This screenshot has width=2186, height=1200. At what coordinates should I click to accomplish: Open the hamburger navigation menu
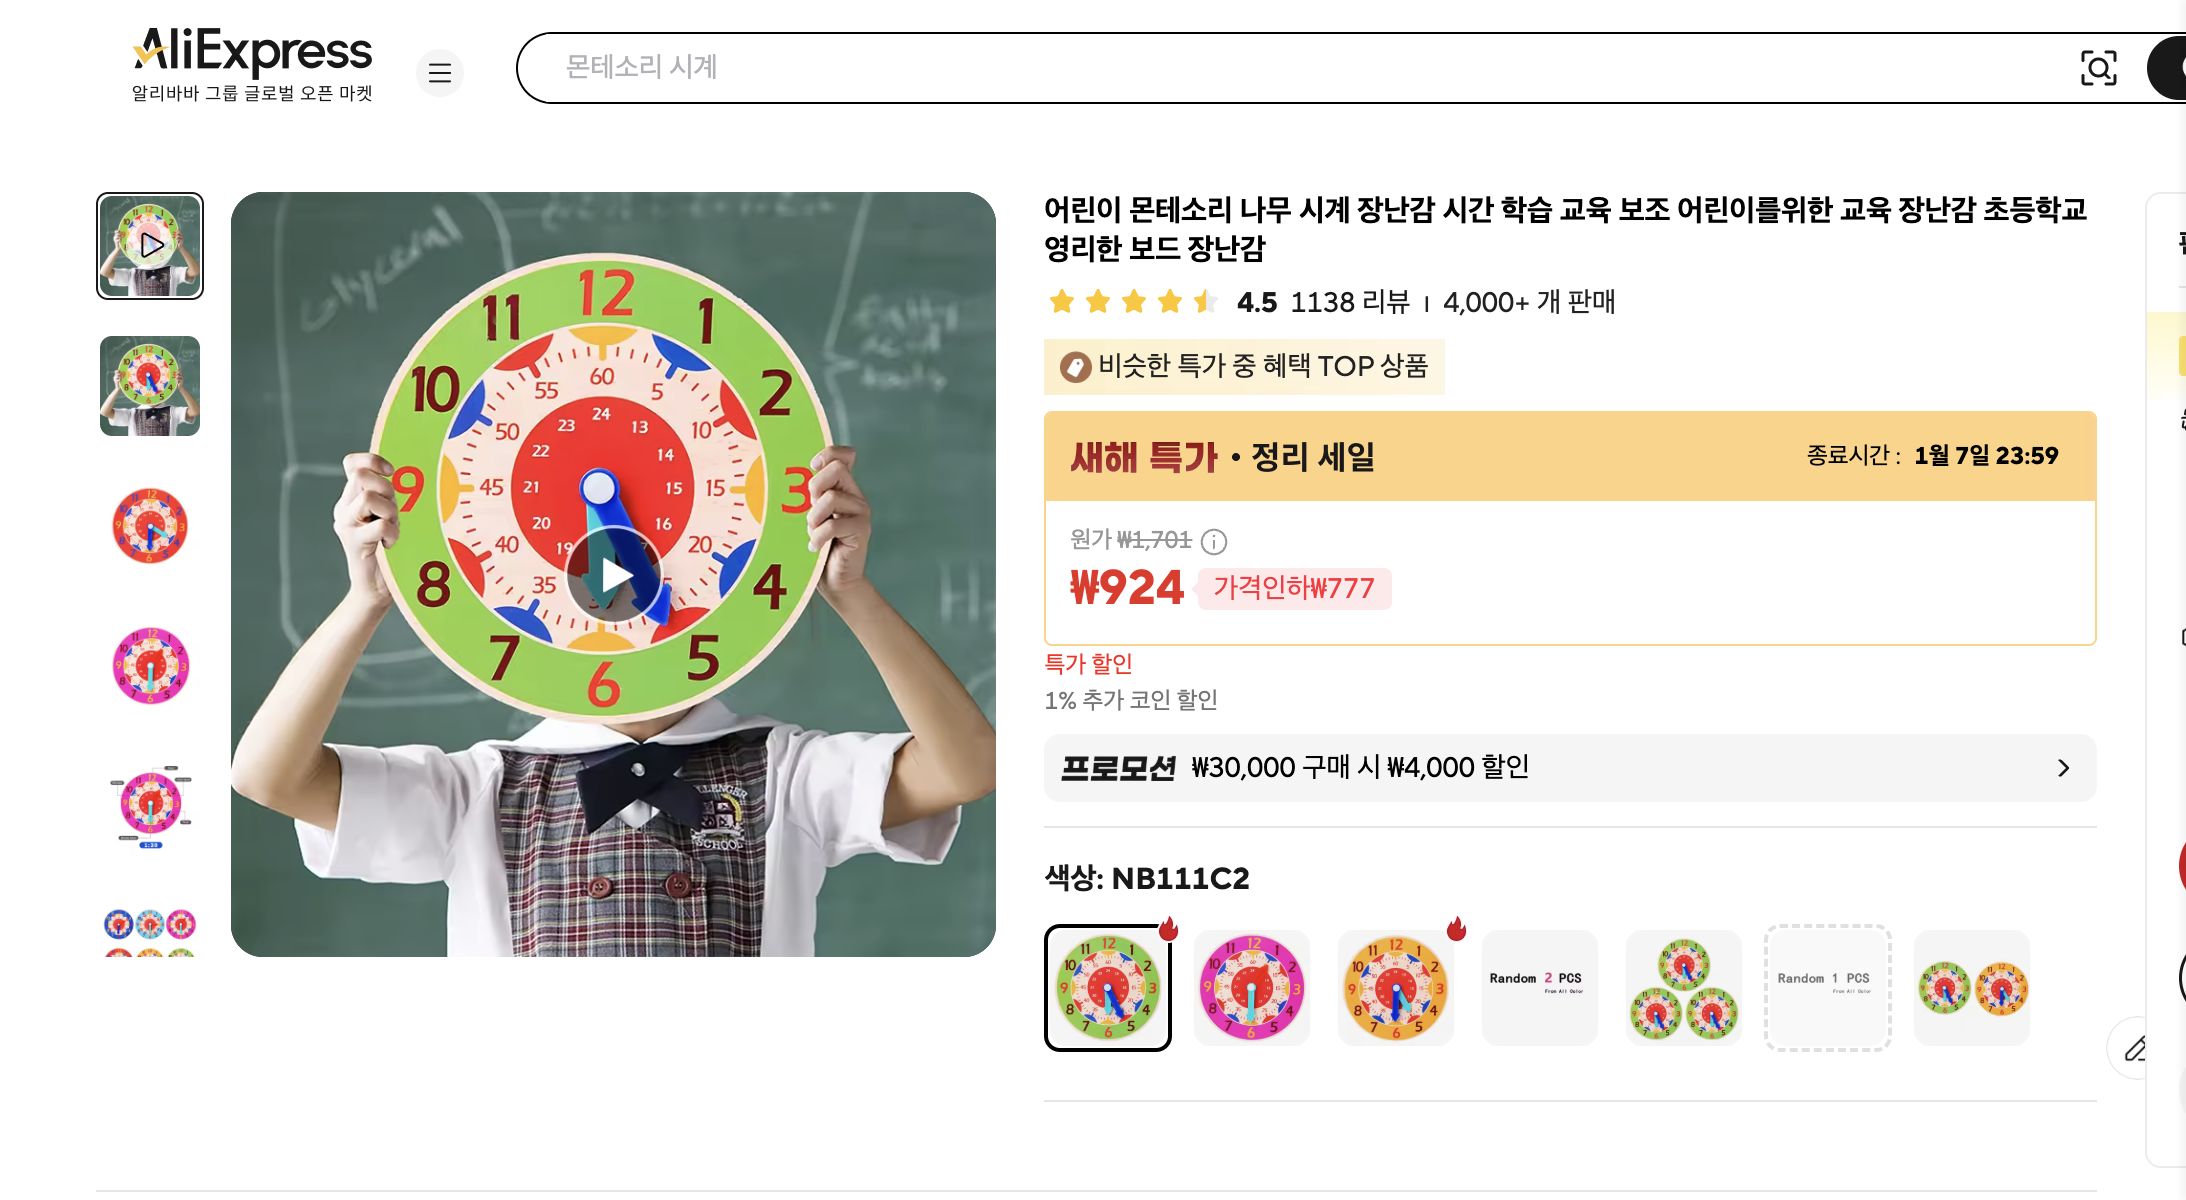coord(440,72)
